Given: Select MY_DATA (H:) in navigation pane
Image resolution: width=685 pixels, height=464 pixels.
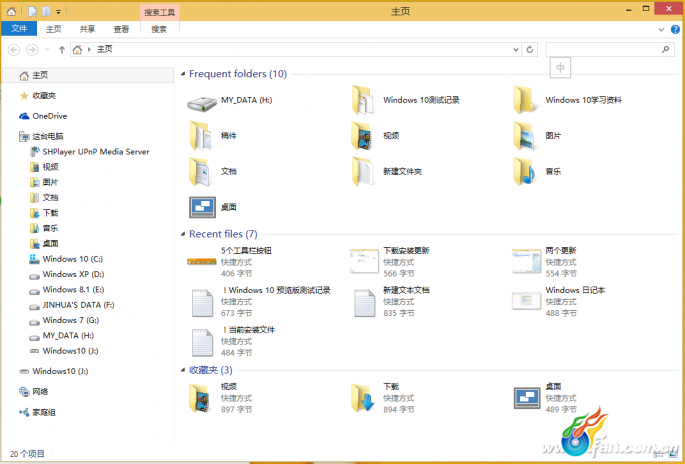Looking at the screenshot, I should (62, 336).
